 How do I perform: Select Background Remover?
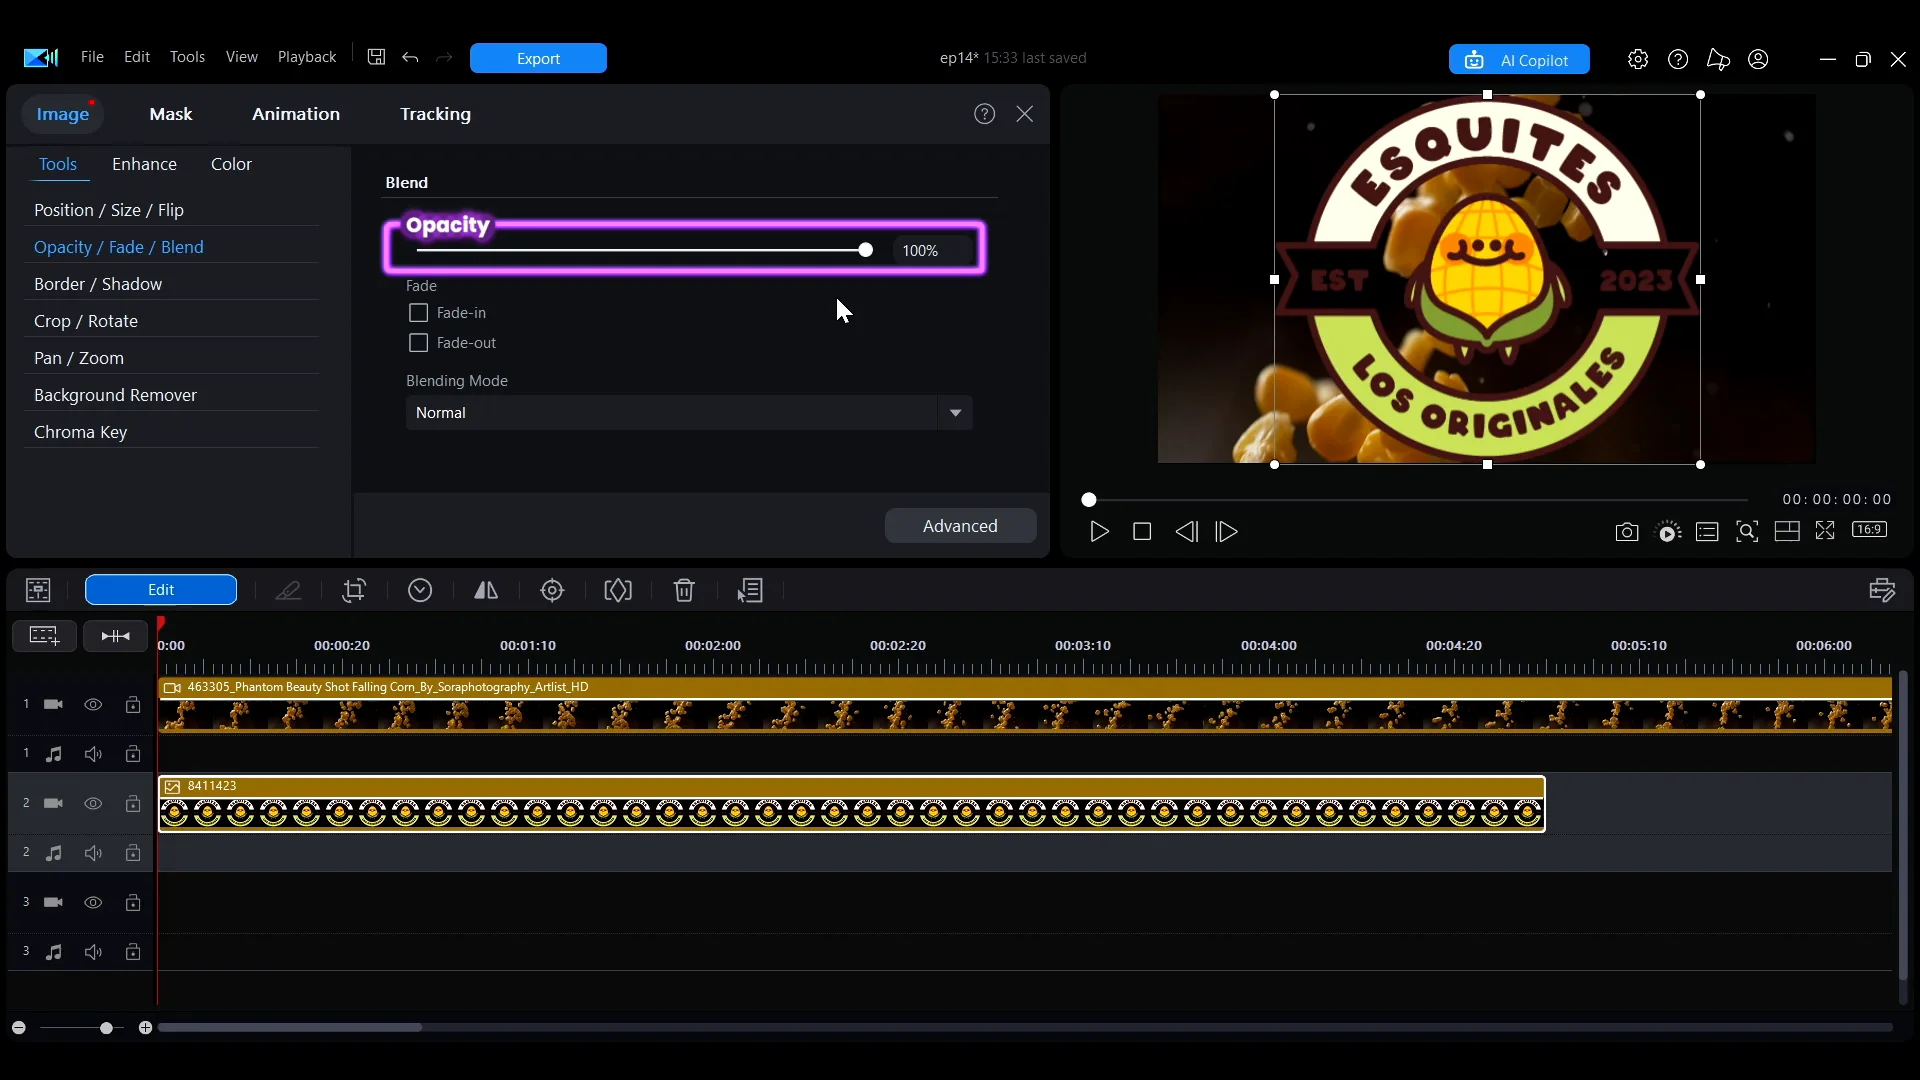(115, 395)
